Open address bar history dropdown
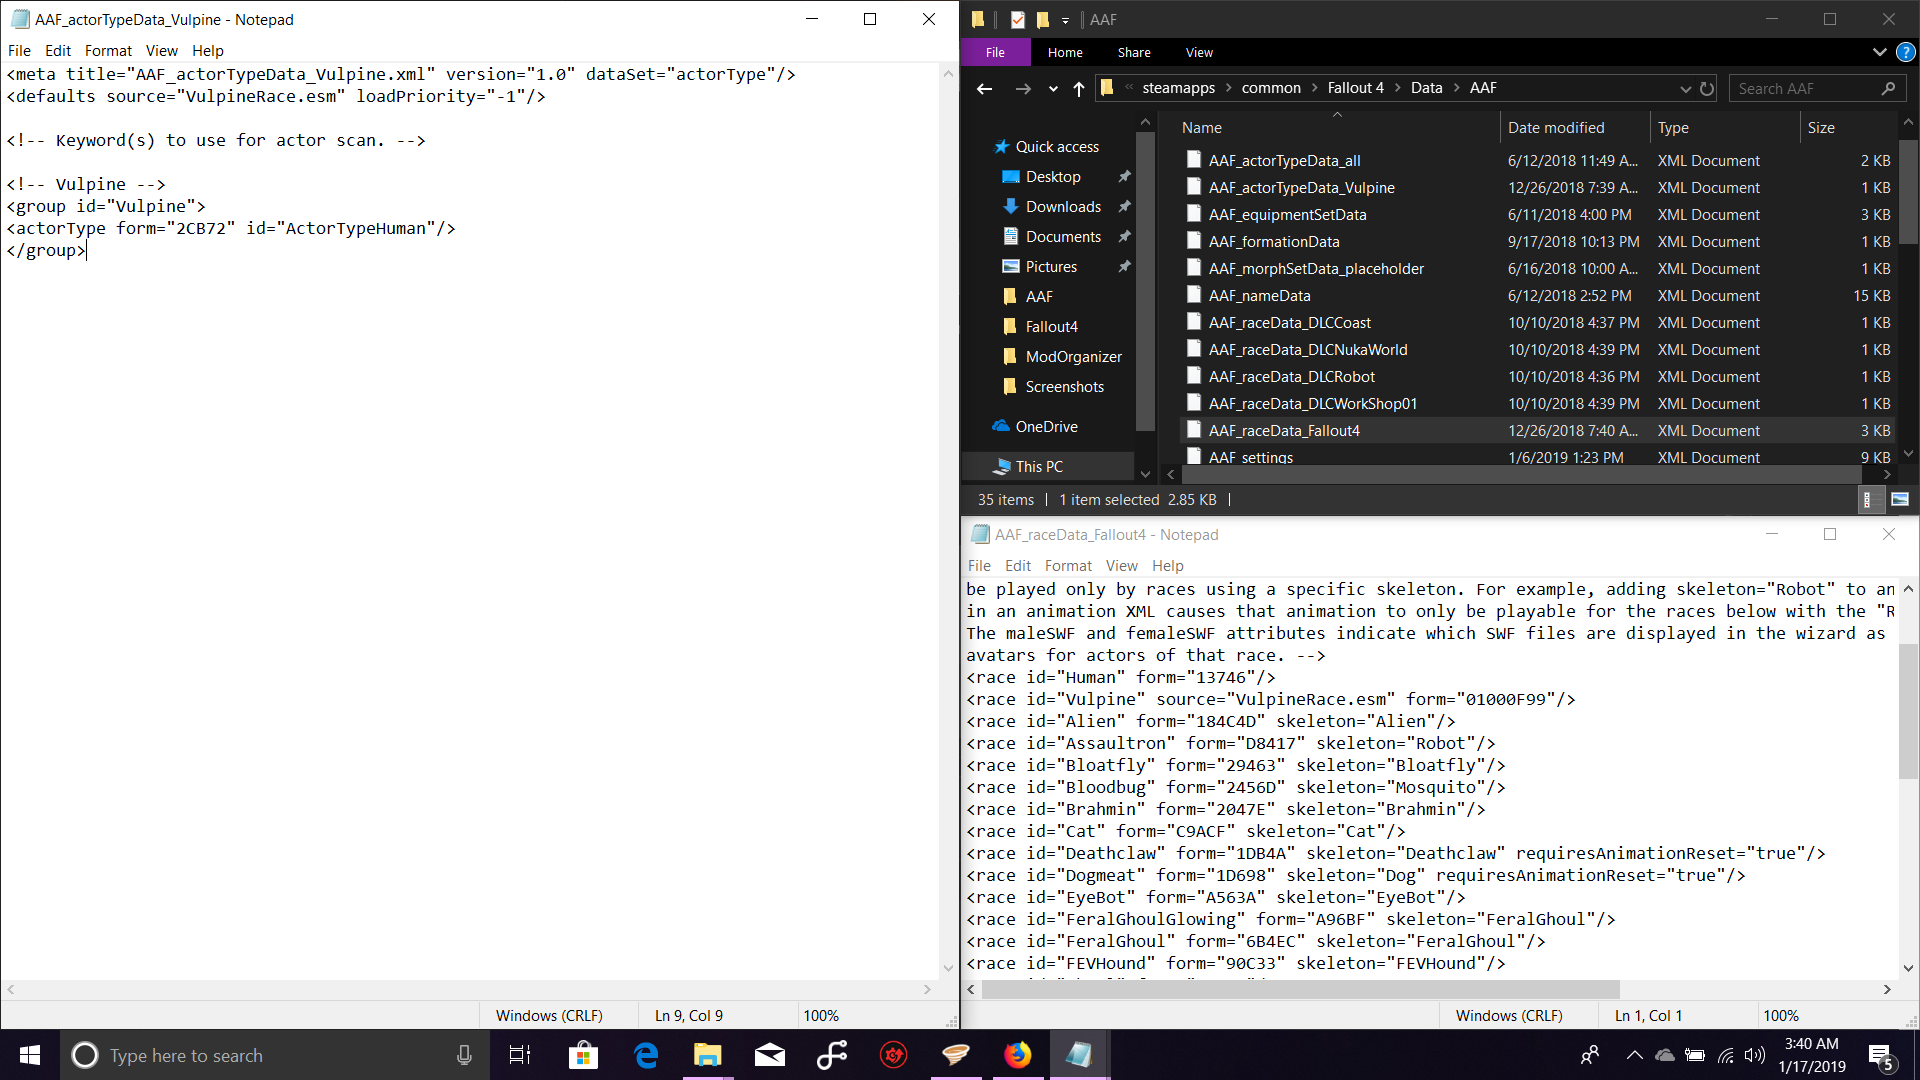 tap(1685, 88)
